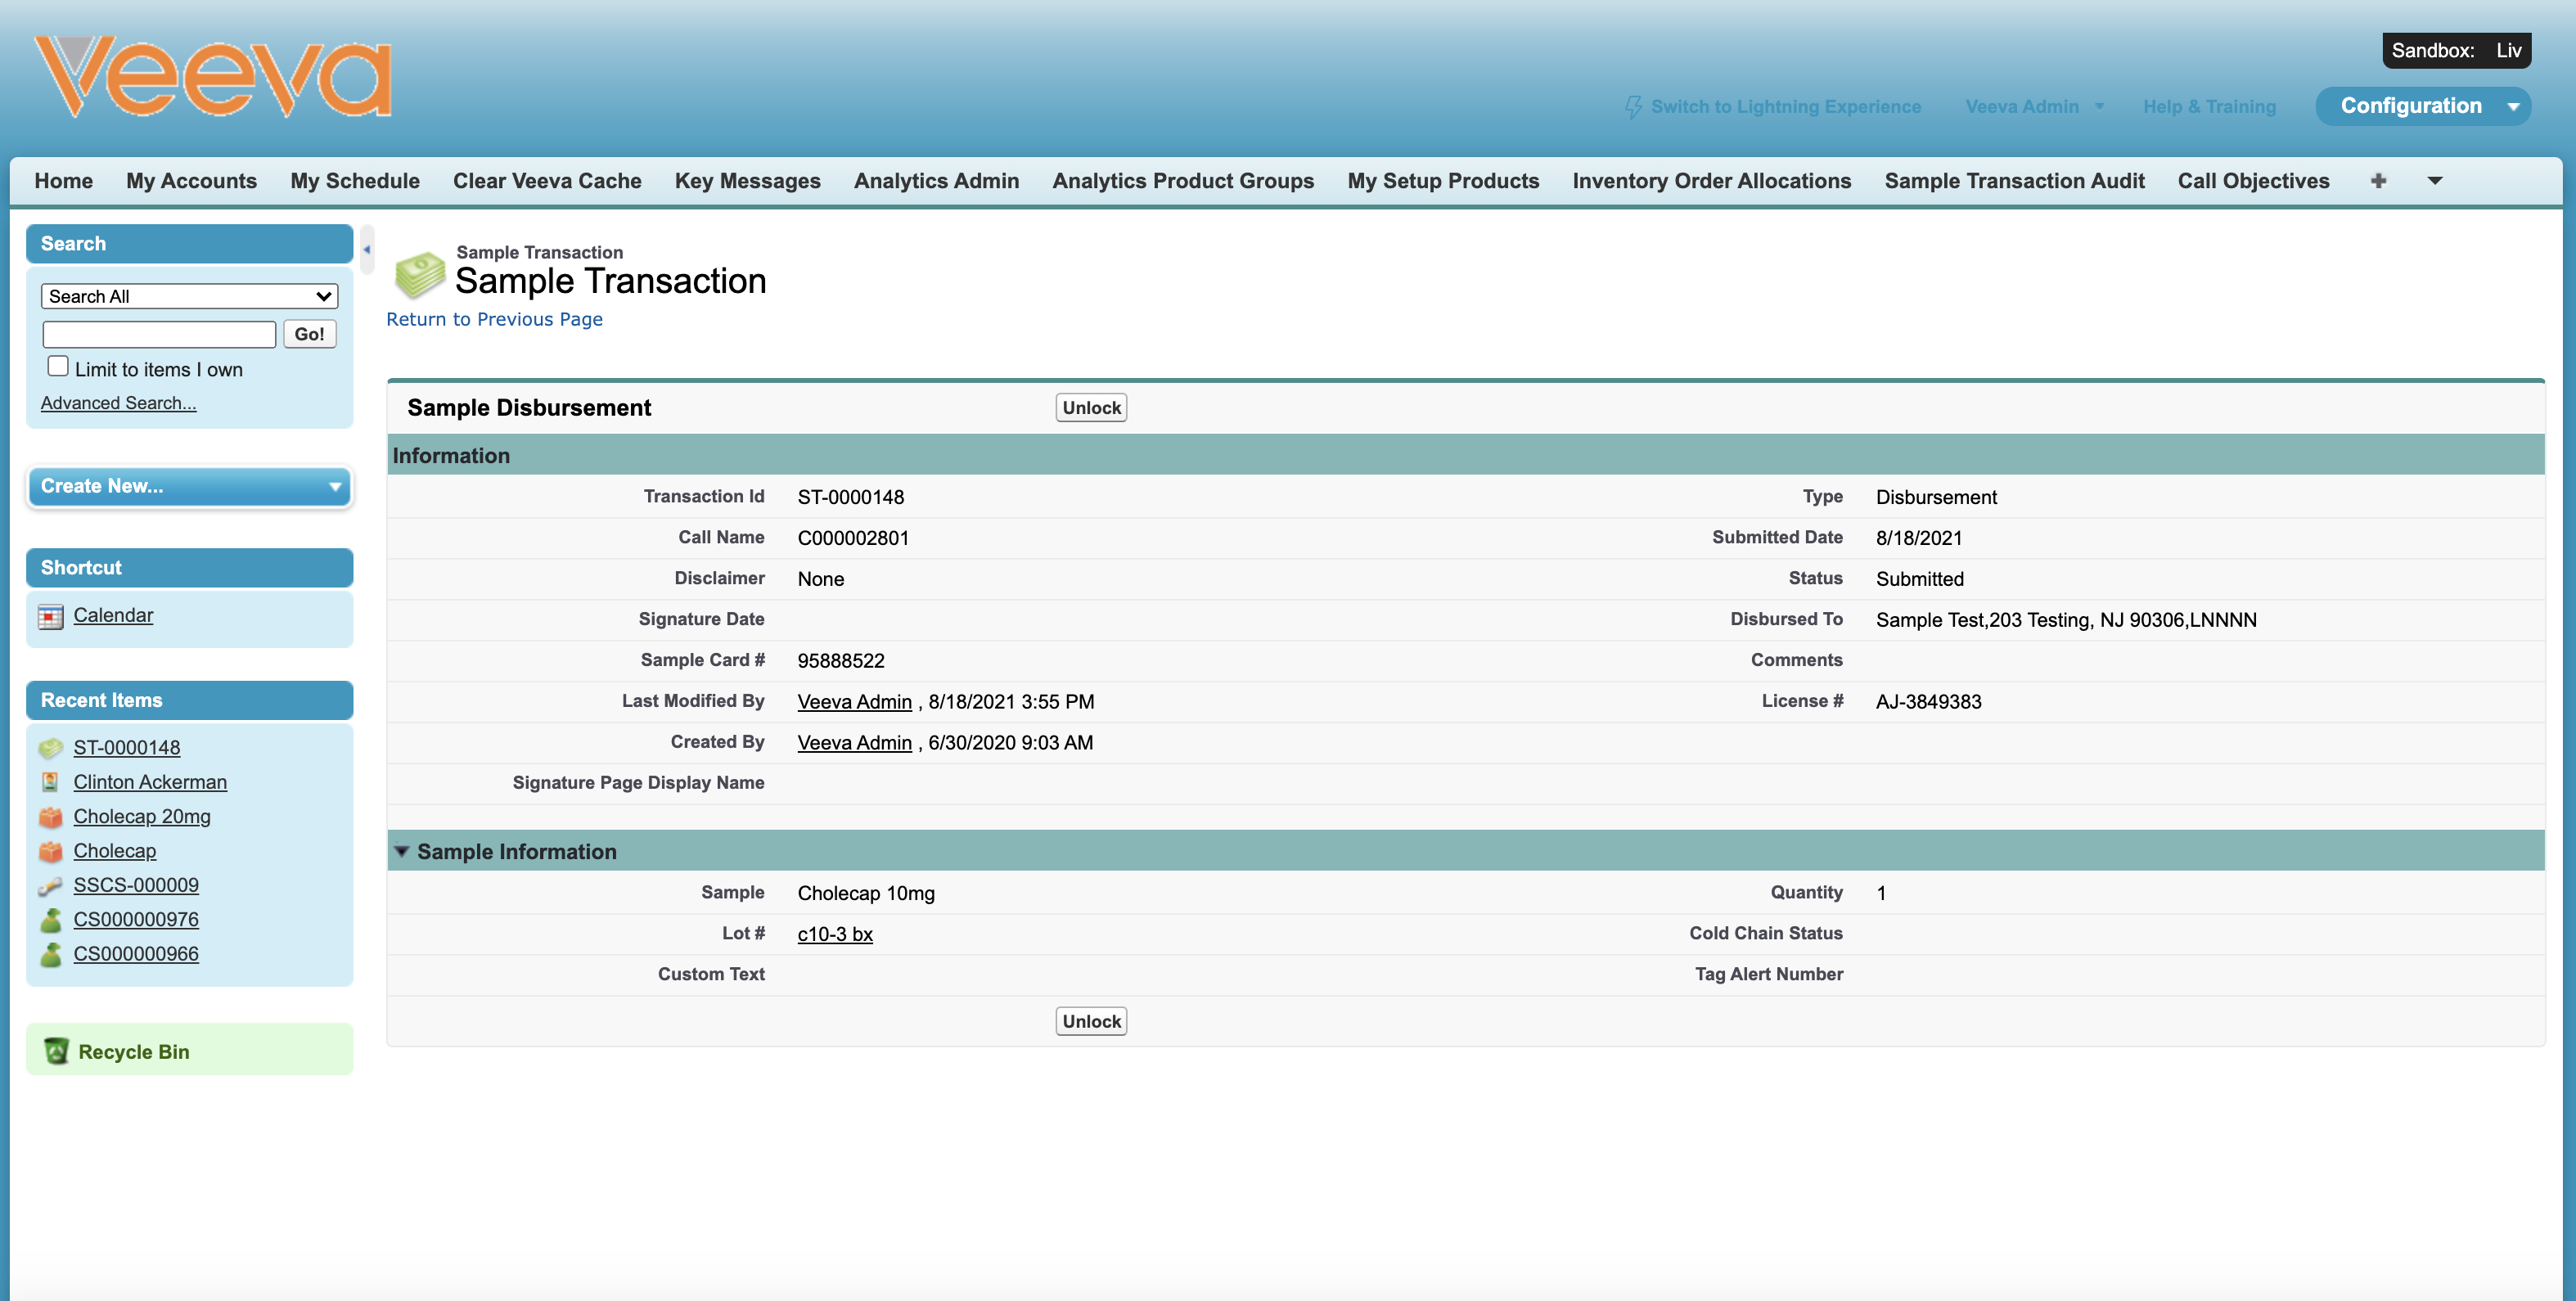Go to the Sample Transaction Audit tab
The width and height of the screenshot is (2576, 1301).
coord(2013,181)
